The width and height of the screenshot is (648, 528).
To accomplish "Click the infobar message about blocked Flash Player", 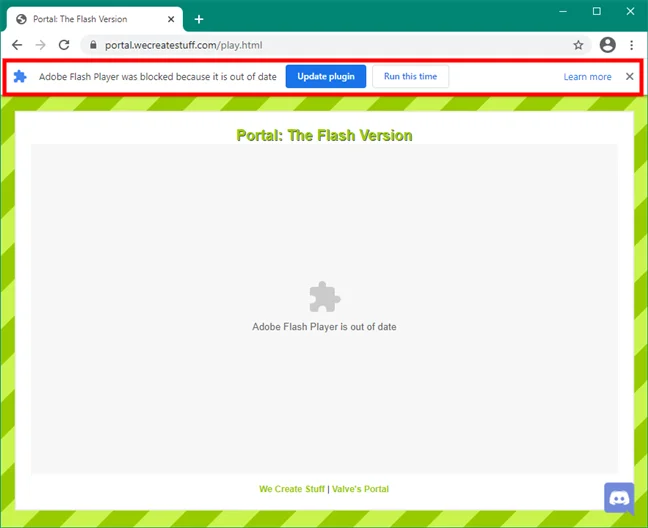I will [x=157, y=77].
